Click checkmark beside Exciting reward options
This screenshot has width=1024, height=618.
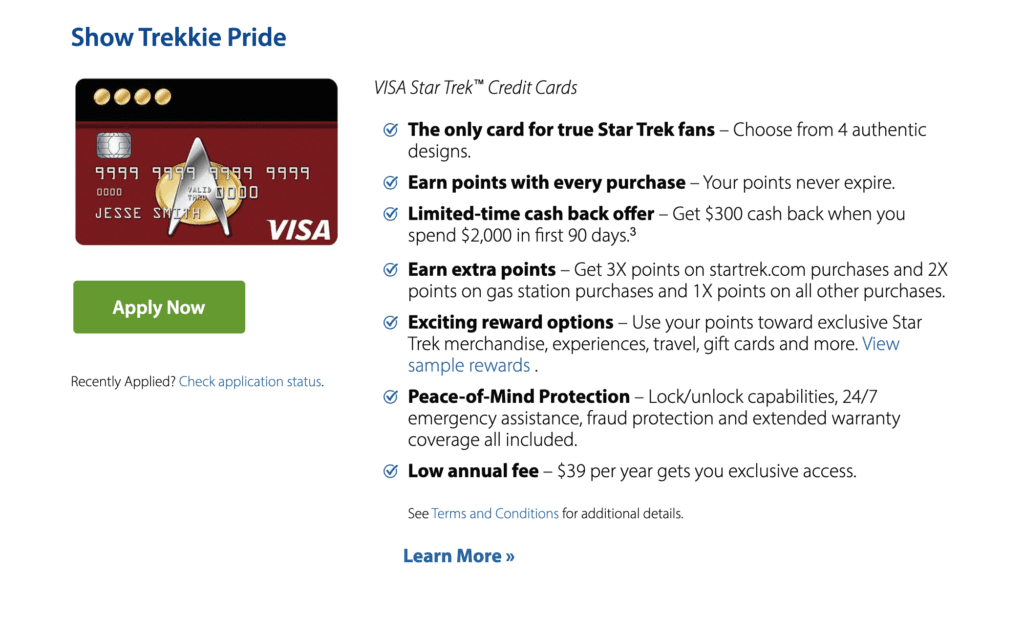(390, 323)
